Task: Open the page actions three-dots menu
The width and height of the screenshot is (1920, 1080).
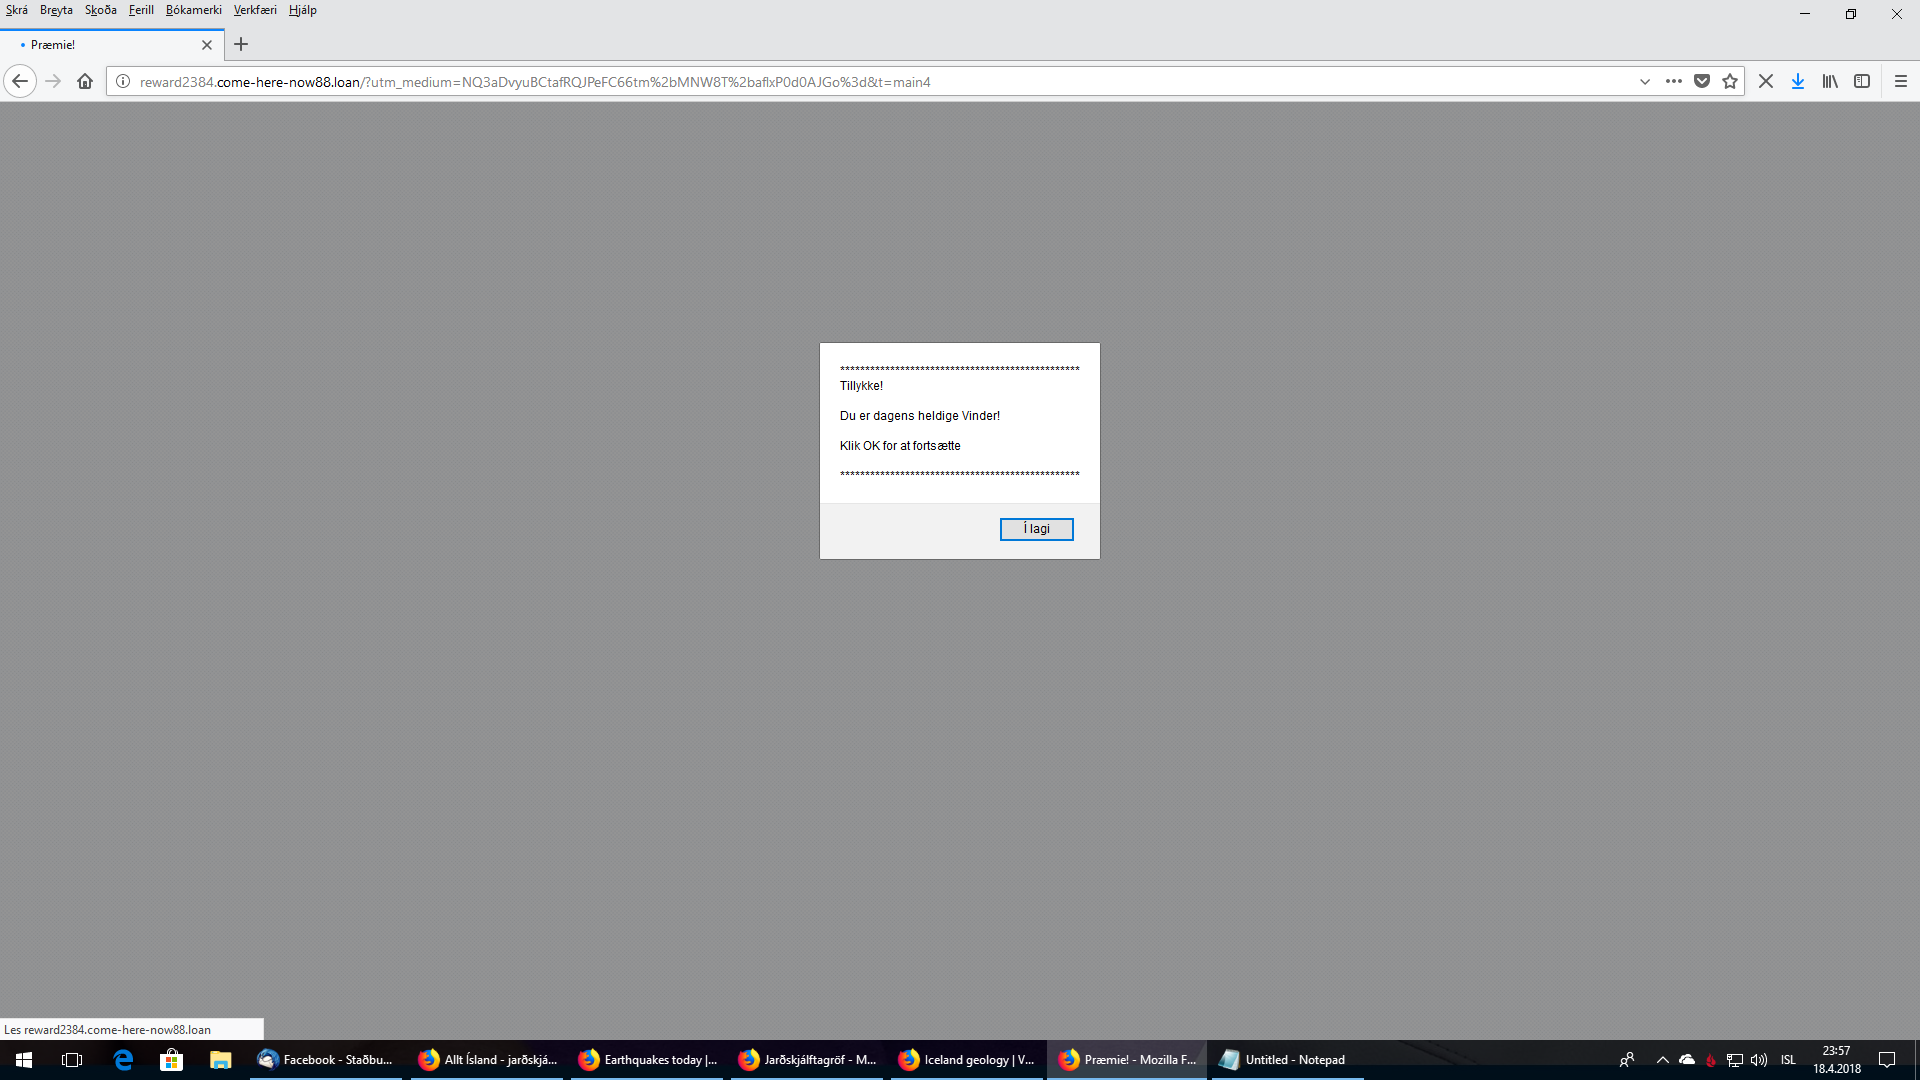Action: tap(1673, 82)
